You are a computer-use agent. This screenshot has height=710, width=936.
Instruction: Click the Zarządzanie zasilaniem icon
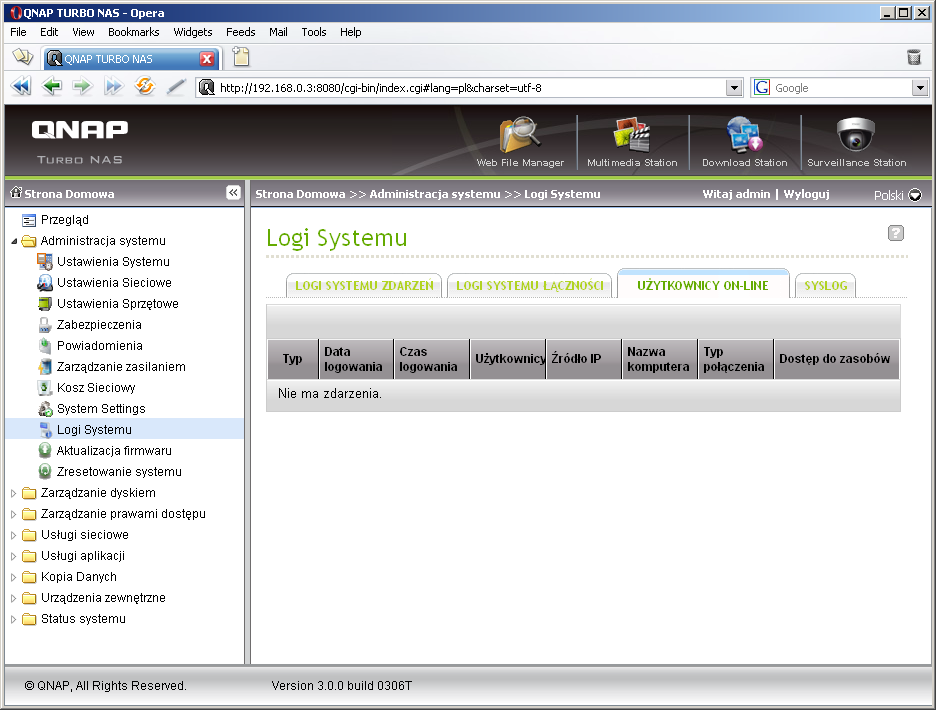pos(45,367)
